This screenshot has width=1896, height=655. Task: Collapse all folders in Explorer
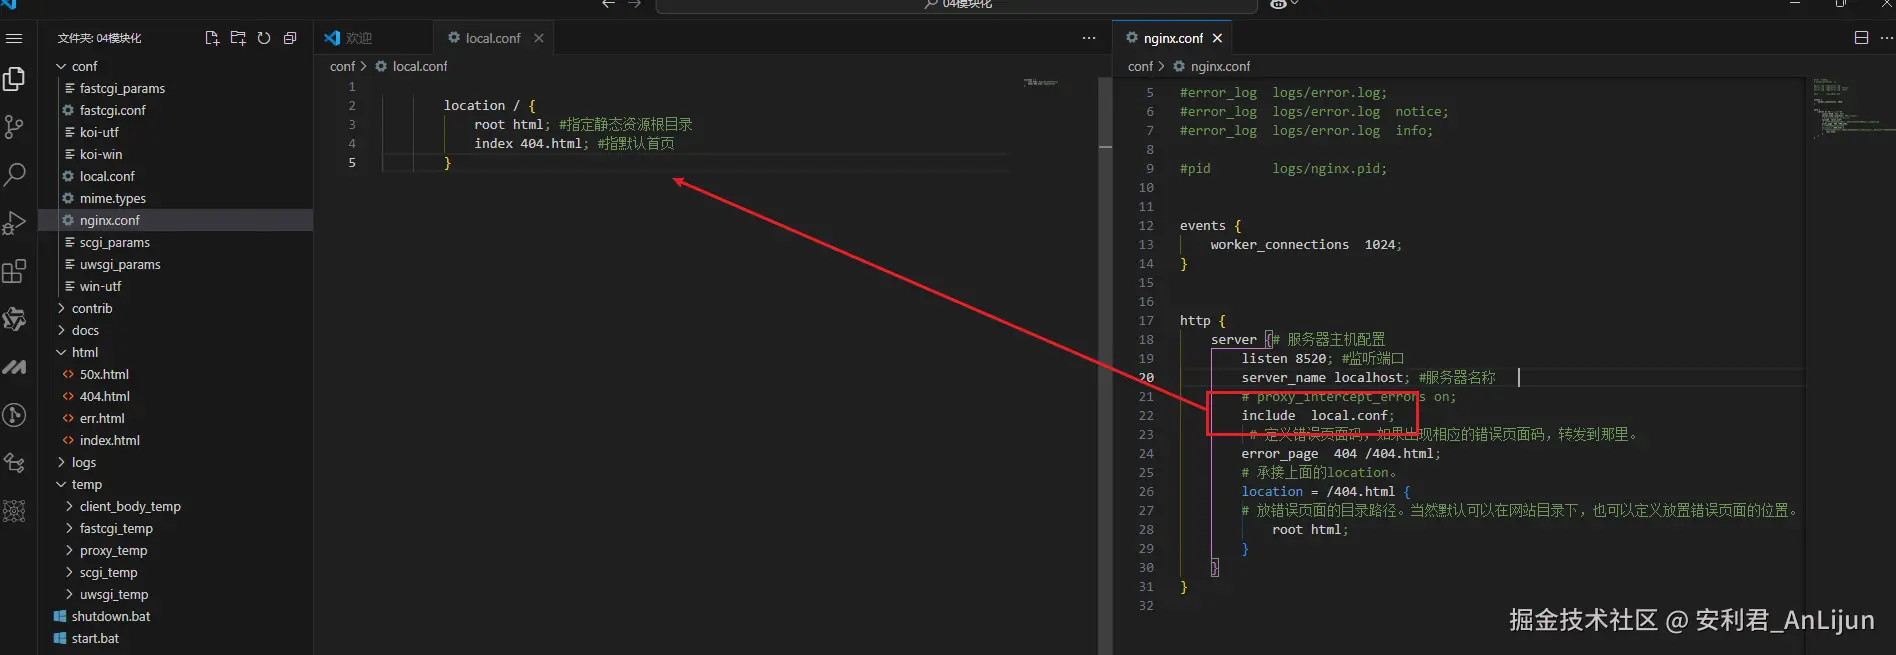[290, 38]
